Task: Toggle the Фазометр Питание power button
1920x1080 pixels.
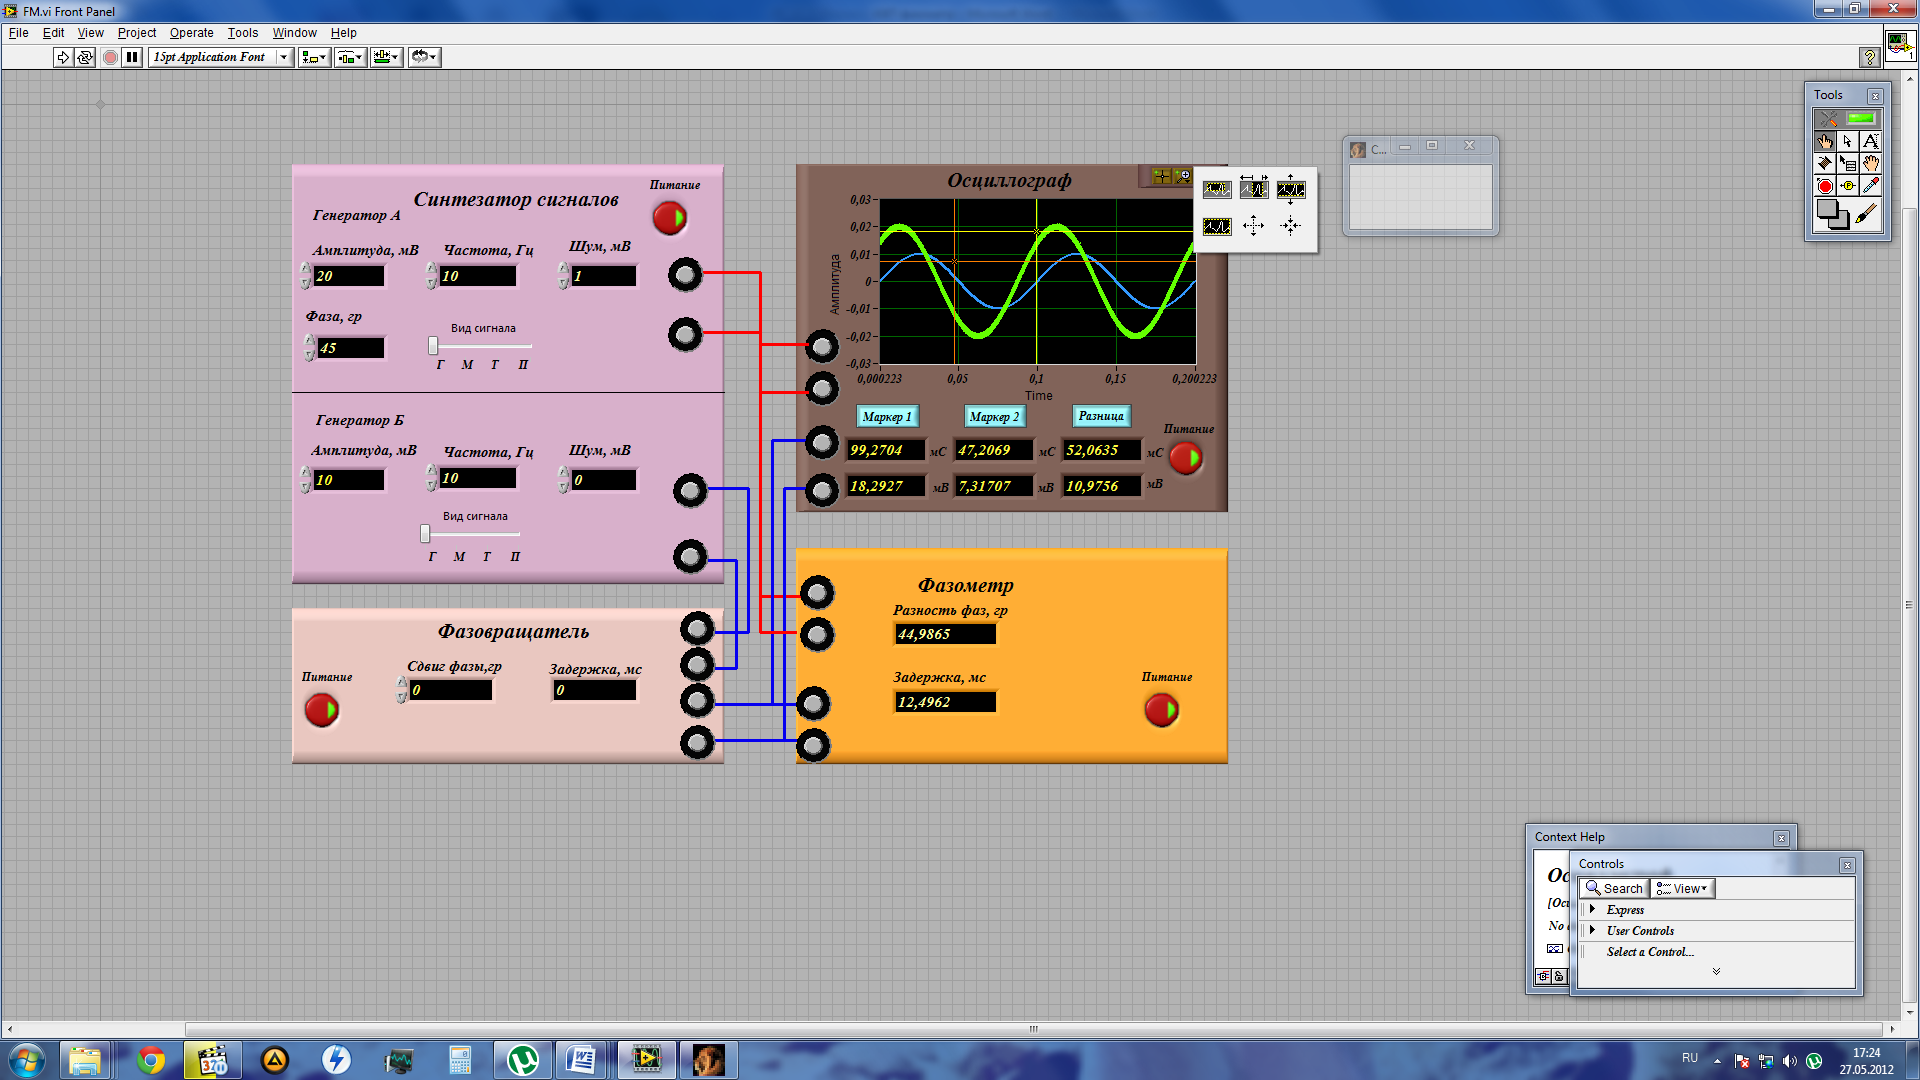Action: tap(1162, 710)
